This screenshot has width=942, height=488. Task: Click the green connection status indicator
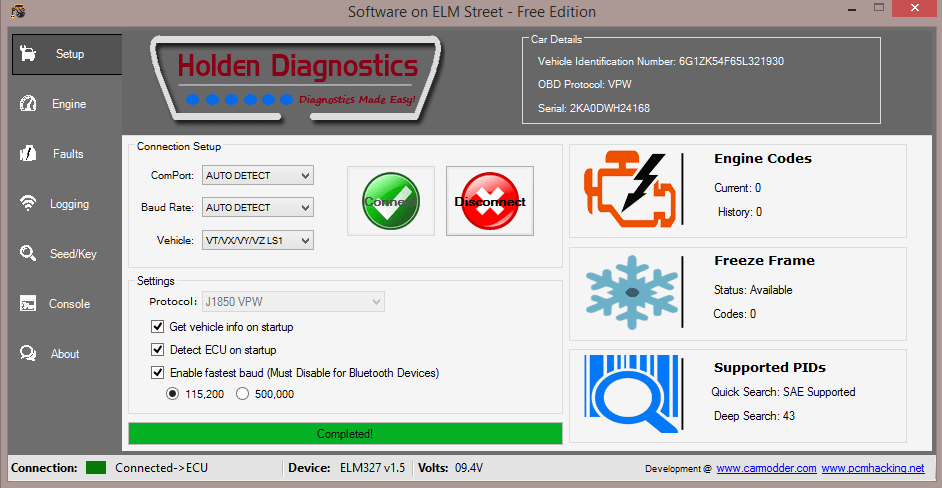tap(96, 468)
